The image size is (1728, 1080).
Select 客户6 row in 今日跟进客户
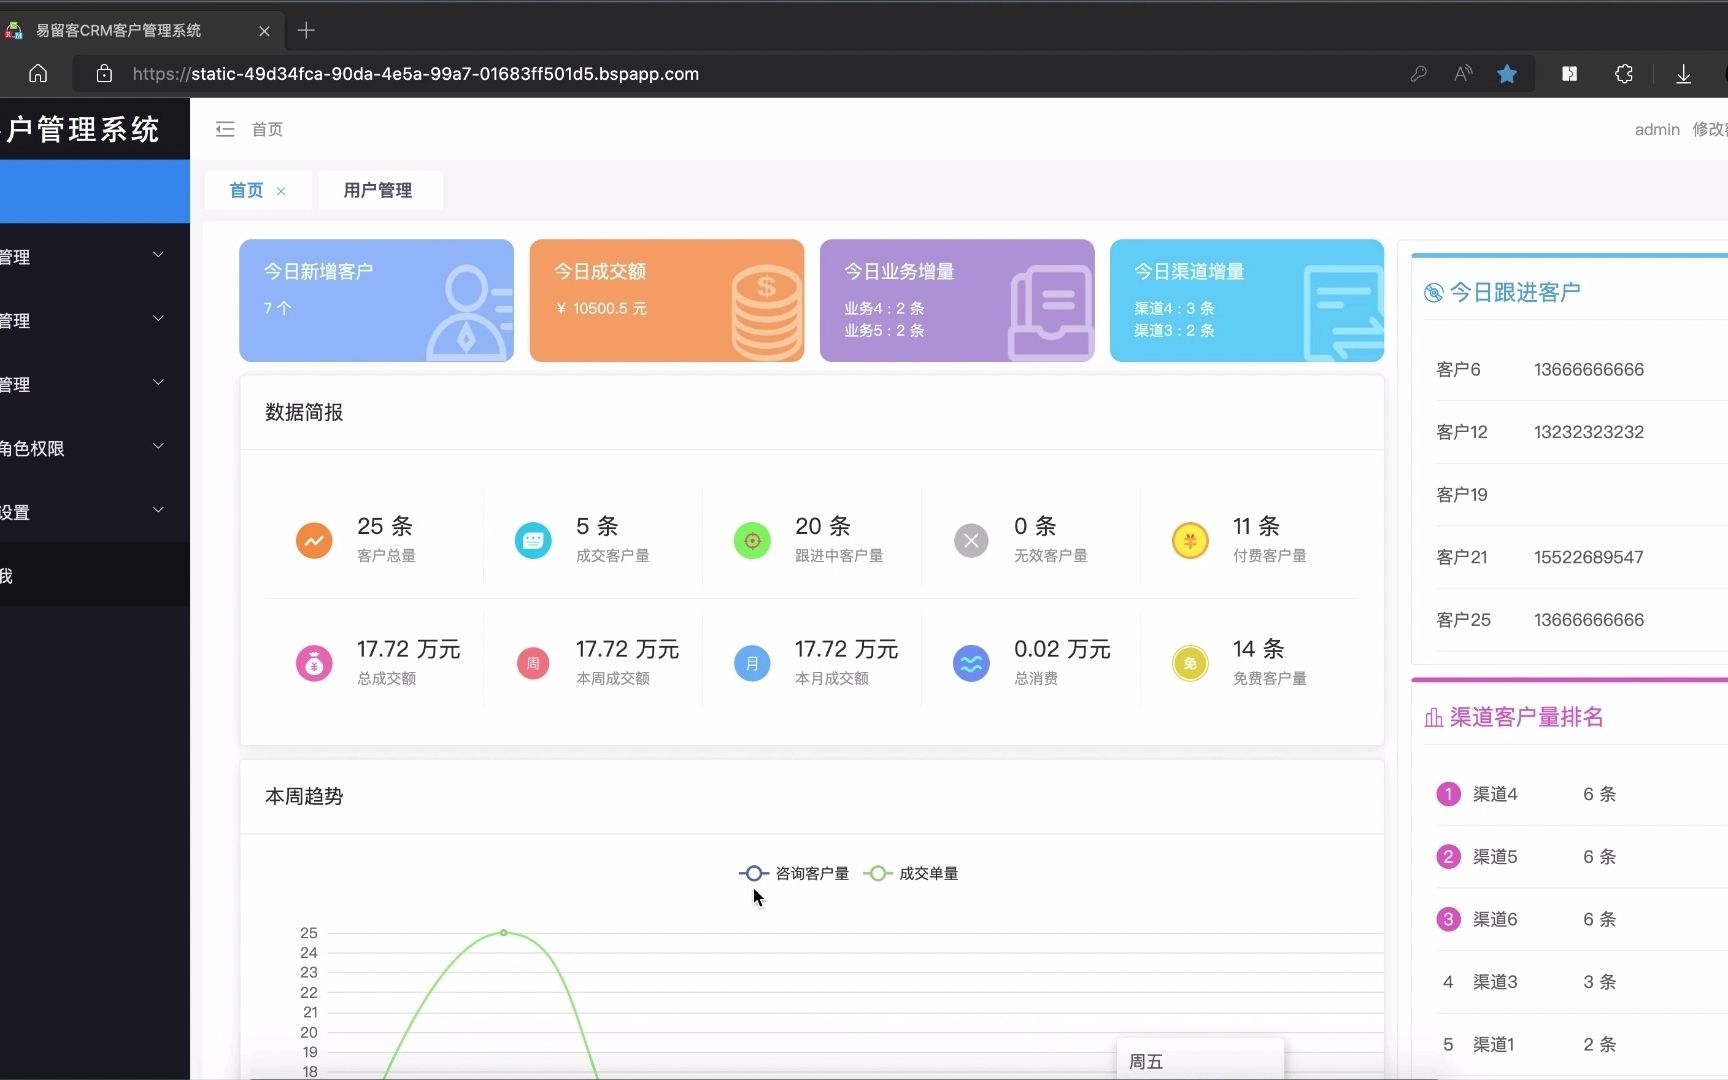pos(1580,369)
